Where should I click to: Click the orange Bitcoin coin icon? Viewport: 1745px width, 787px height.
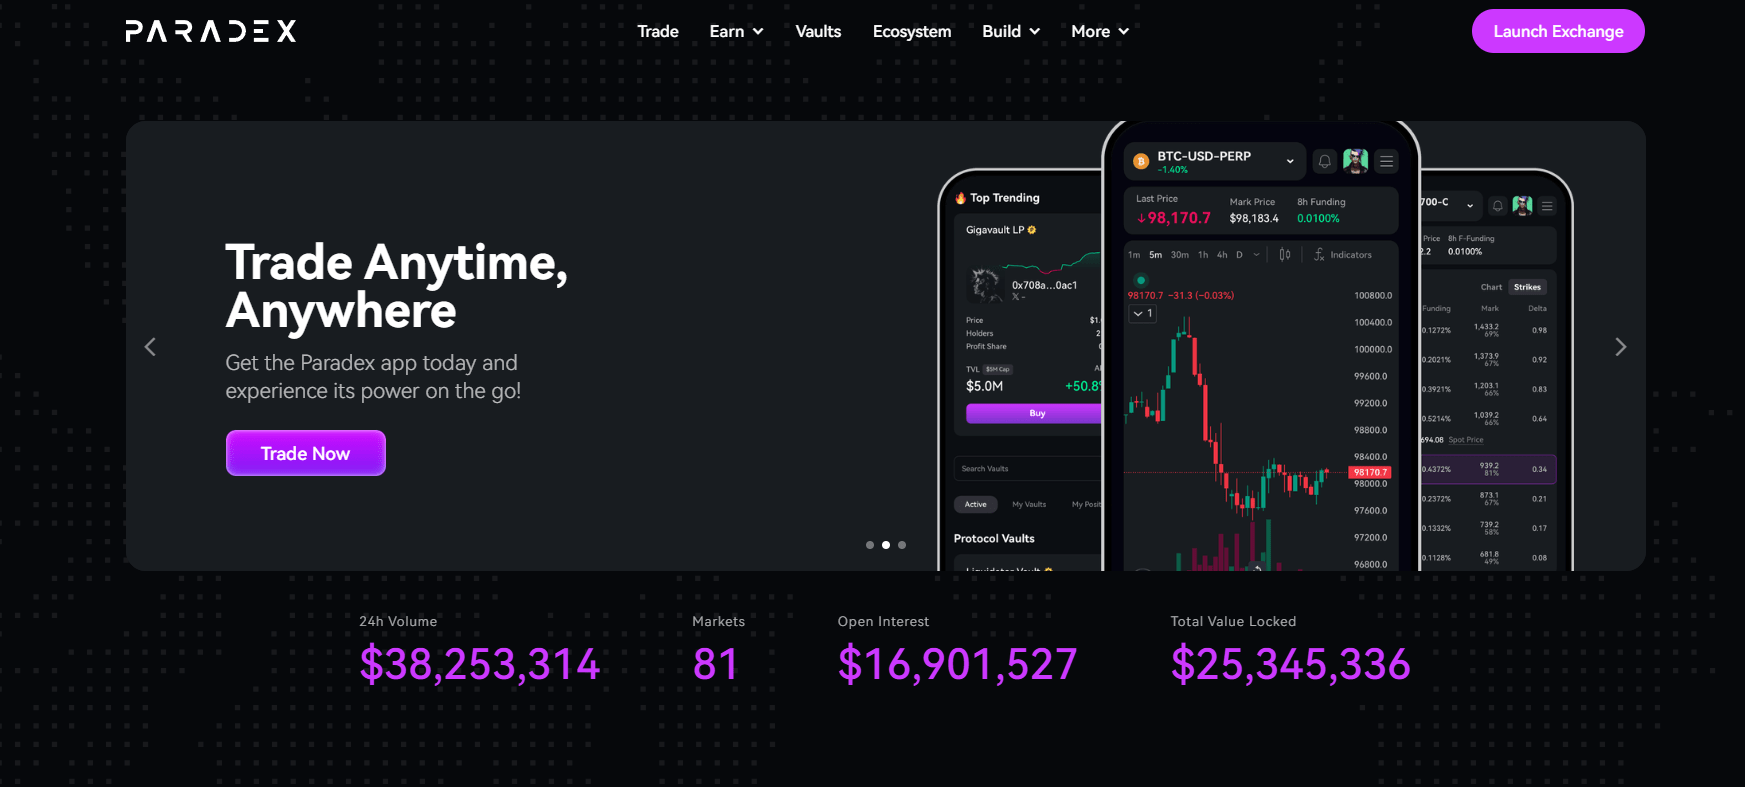coord(1141,161)
